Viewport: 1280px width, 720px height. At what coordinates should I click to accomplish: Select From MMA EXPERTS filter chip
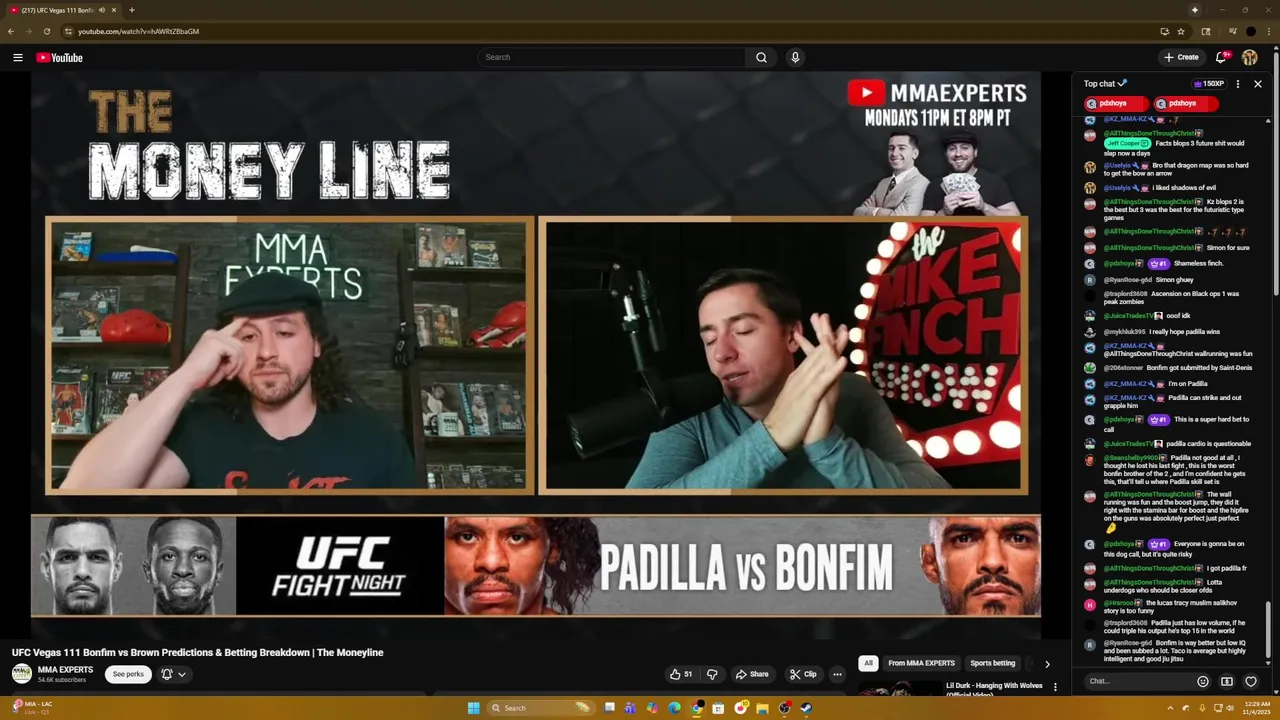(921, 663)
